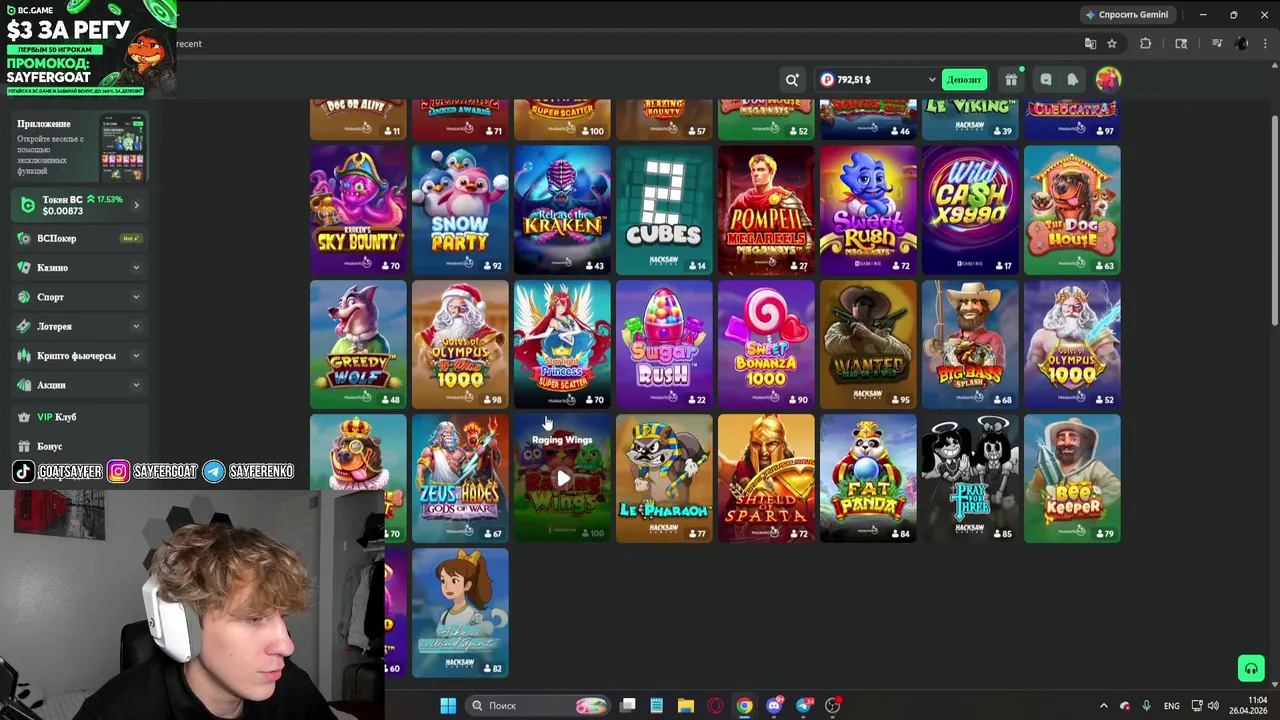Open Task View on the taskbar

[x=627, y=705]
